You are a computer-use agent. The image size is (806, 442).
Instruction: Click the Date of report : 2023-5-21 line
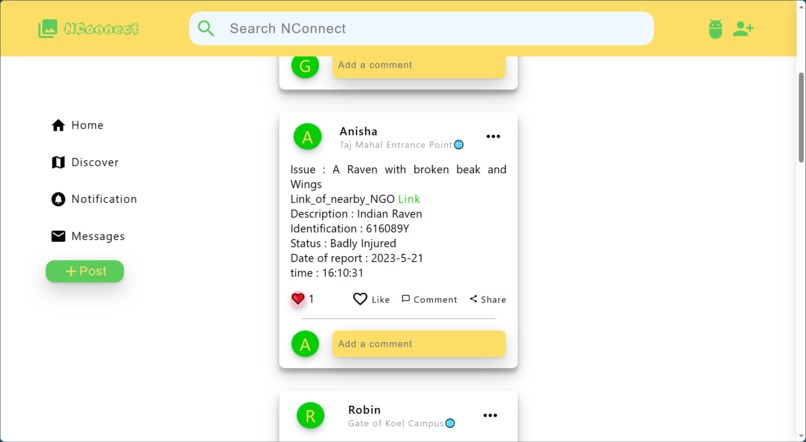coord(357,258)
